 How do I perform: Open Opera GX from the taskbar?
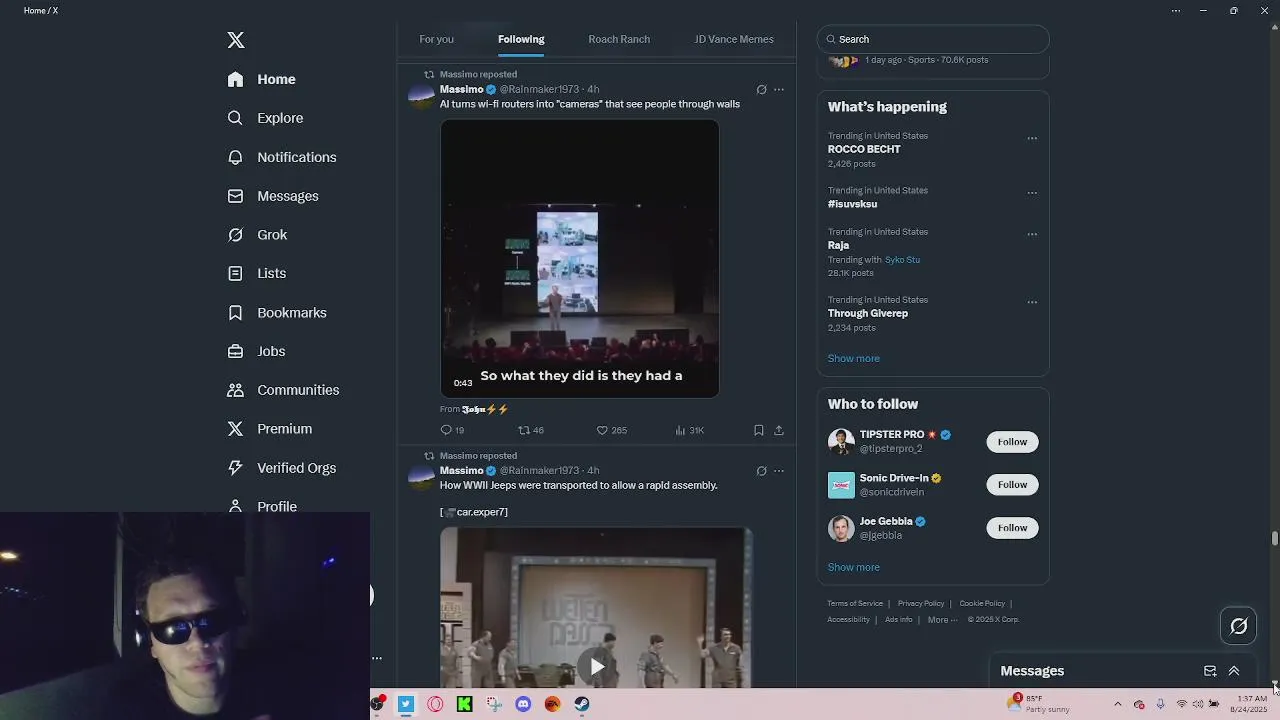click(435, 704)
